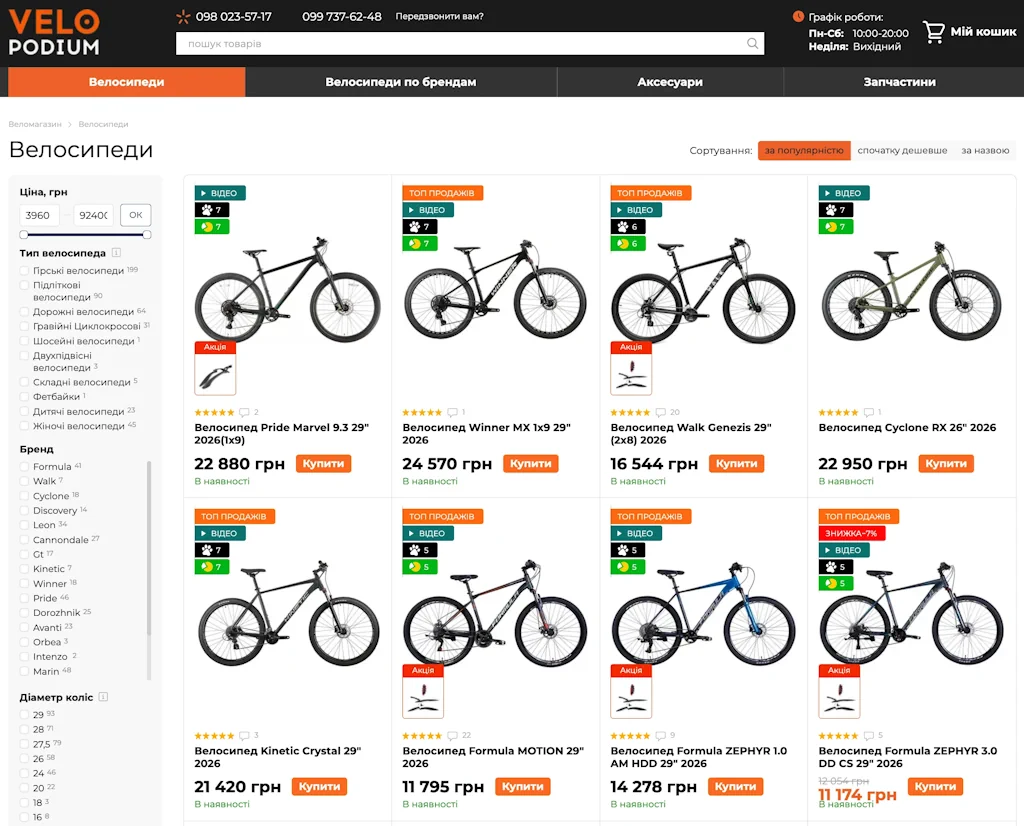Check the Жіночі велосипеди filter

24,426
